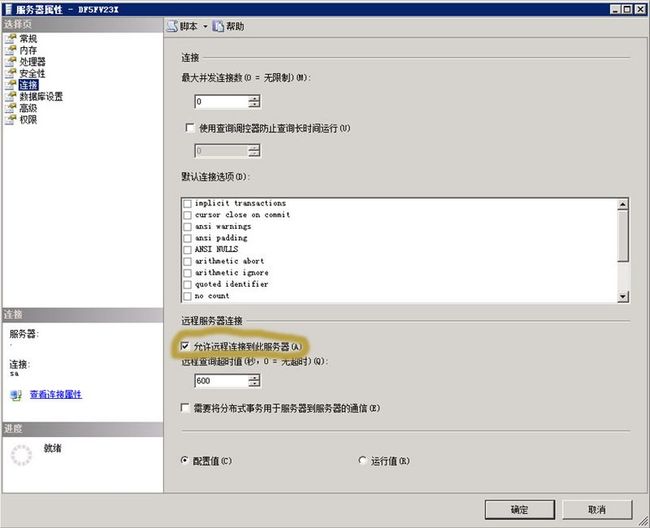Click the 确定 button
This screenshot has height=528, width=650.
click(x=520, y=509)
